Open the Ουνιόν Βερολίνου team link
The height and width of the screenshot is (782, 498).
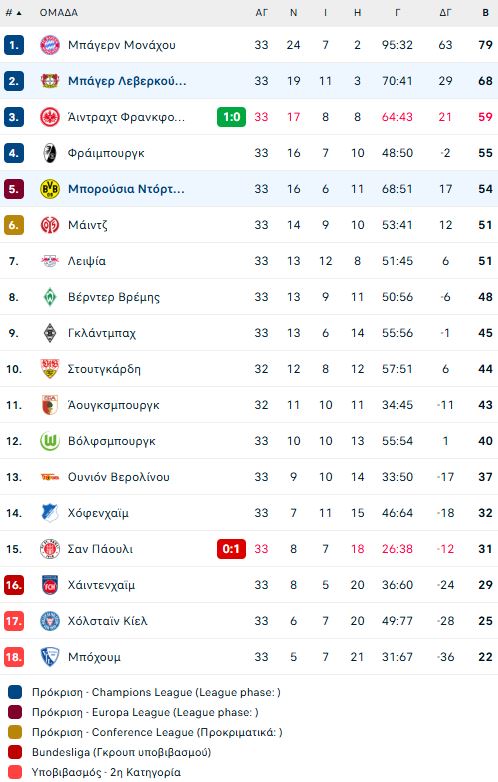pos(119,477)
